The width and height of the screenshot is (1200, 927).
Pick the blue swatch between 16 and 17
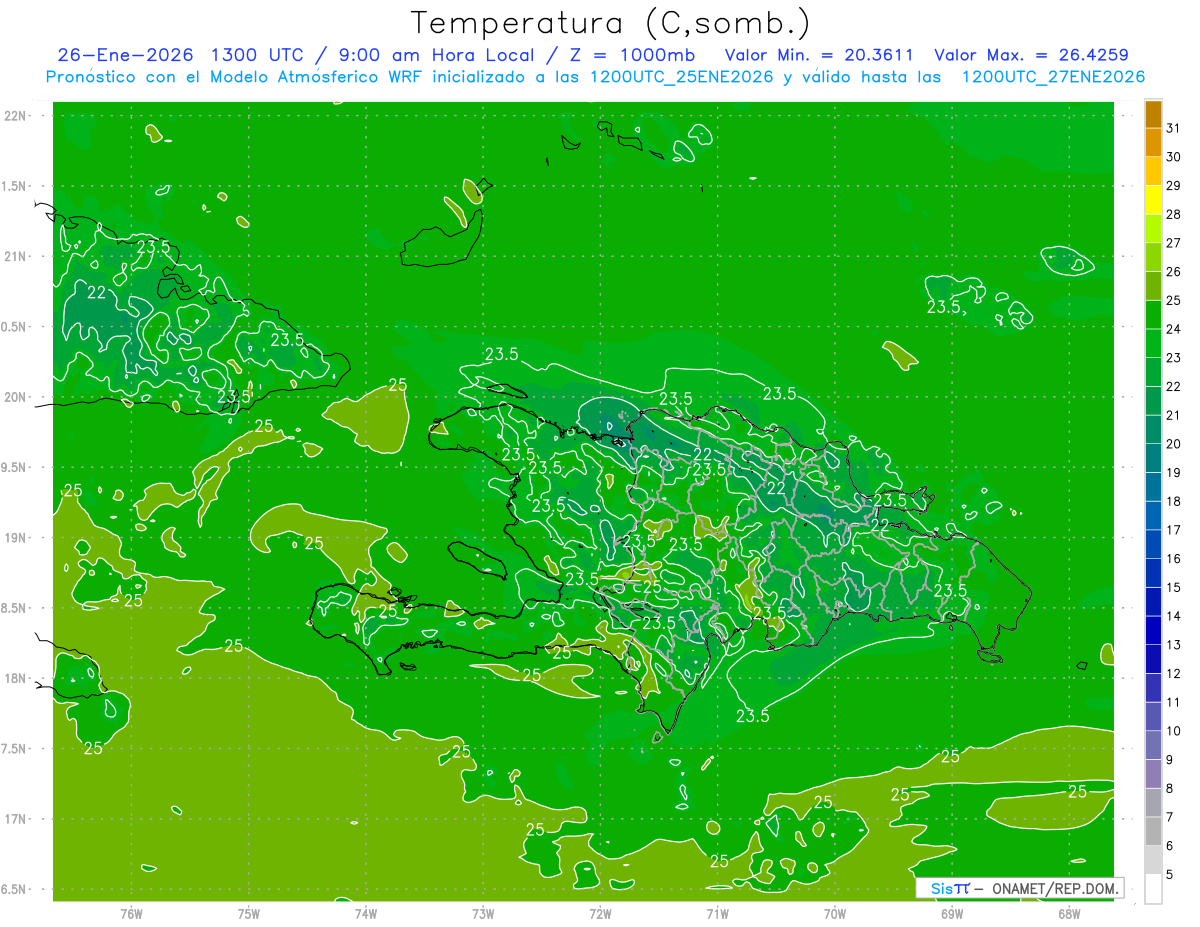click(x=1153, y=544)
